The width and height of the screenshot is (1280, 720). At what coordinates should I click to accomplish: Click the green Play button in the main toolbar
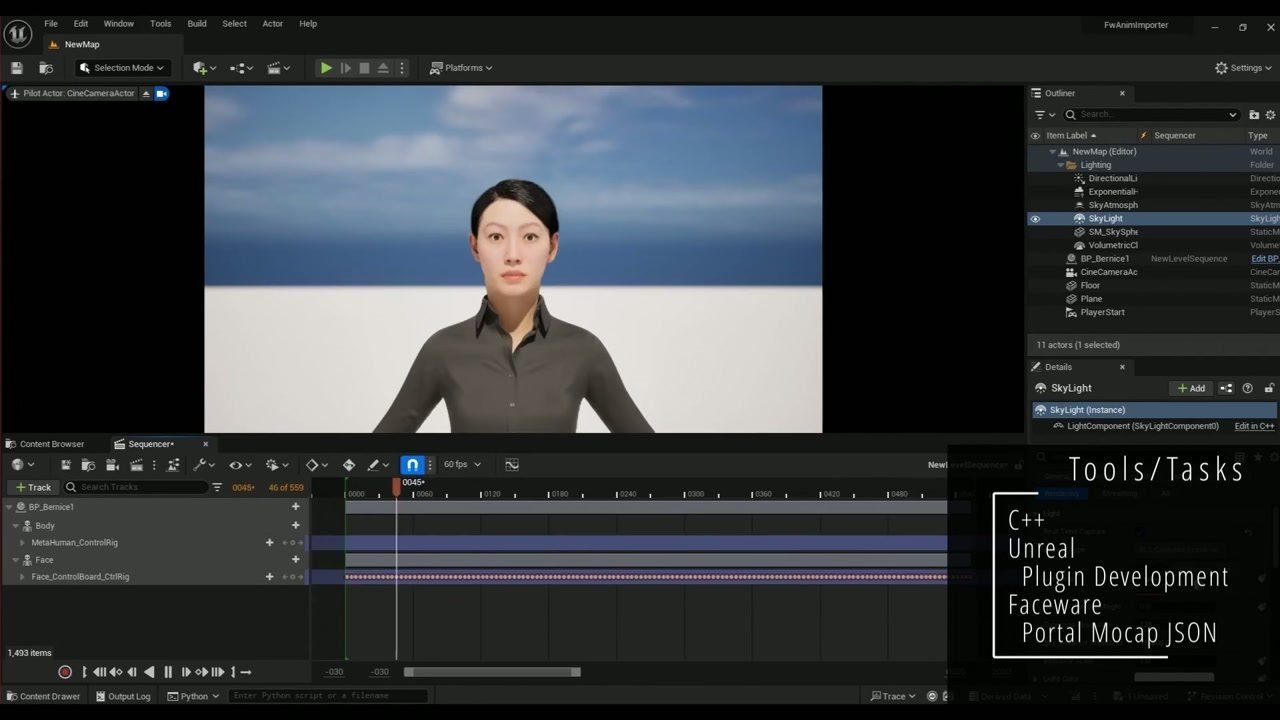[x=326, y=68]
